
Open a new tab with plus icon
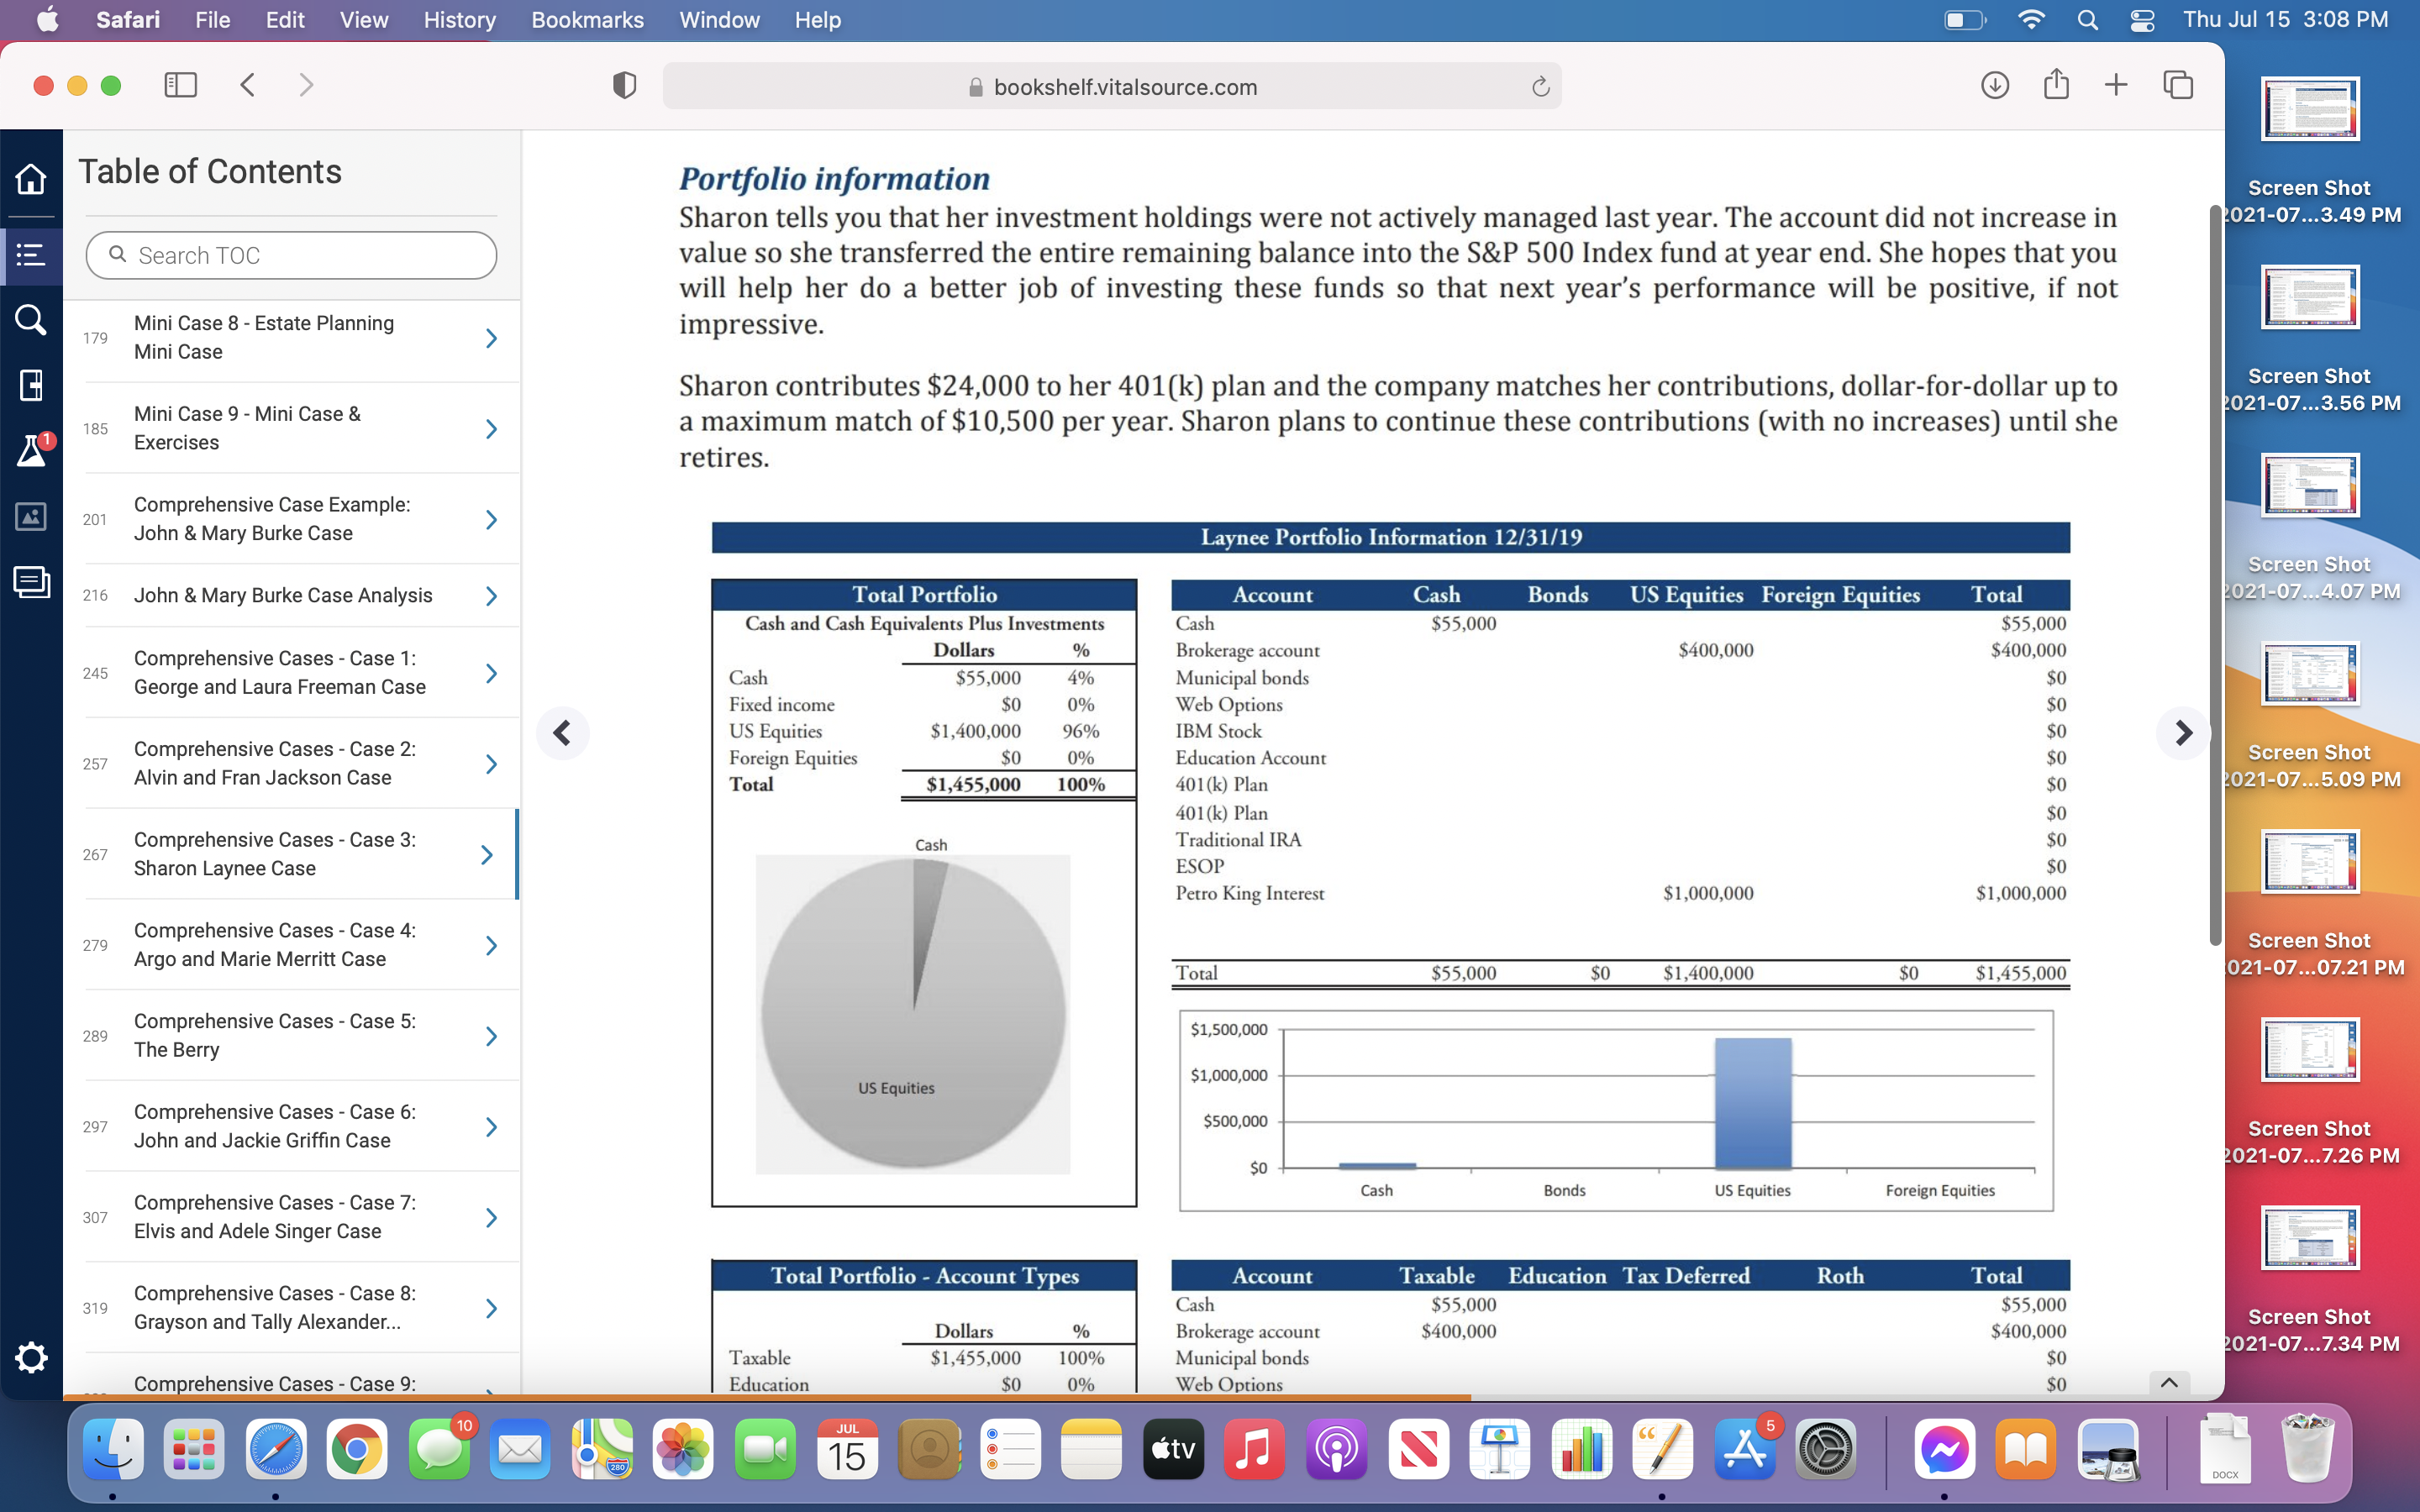[x=2116, y=85]
